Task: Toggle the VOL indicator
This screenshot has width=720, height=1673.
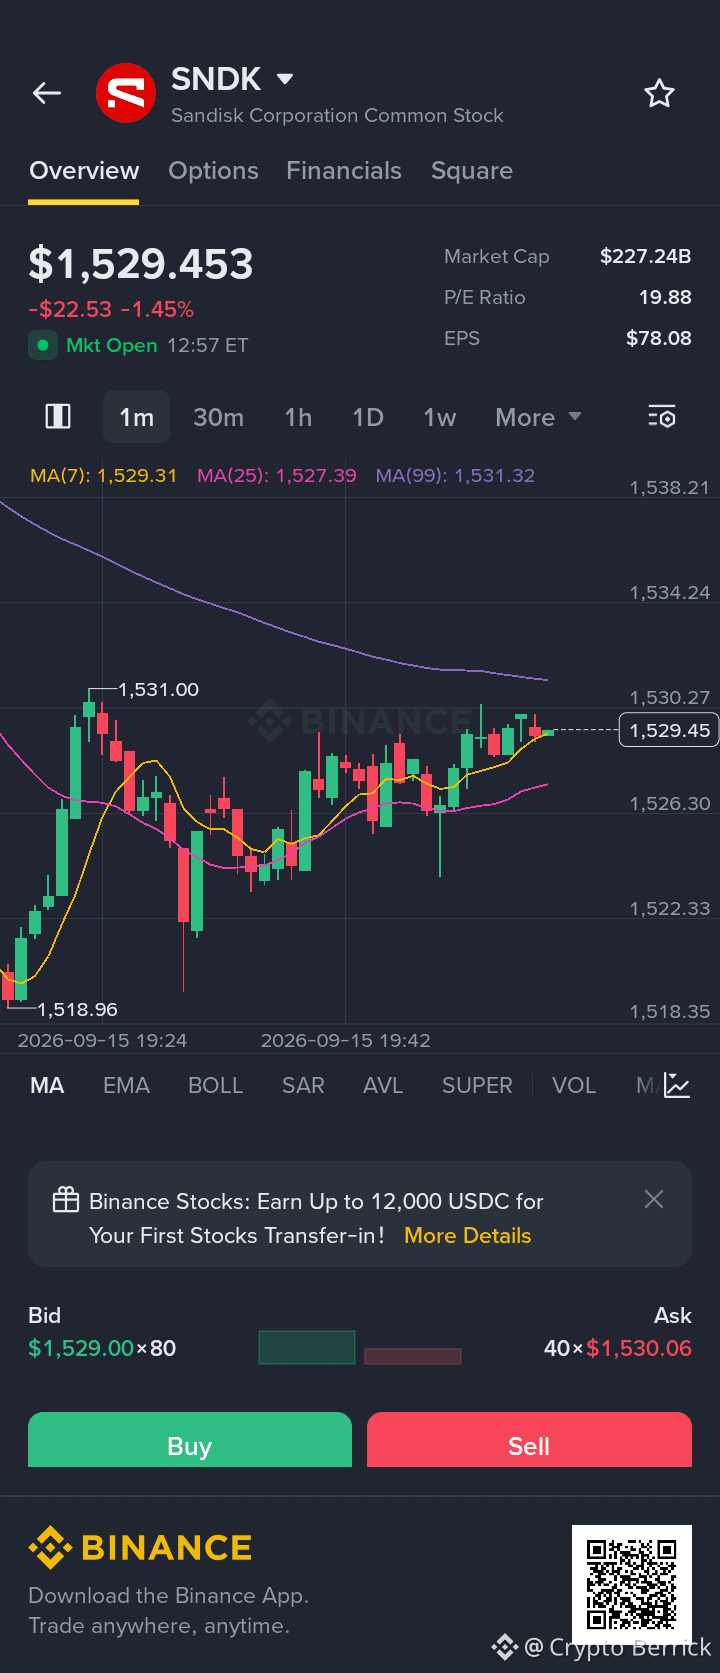Action: click(x=574, y=1085)
